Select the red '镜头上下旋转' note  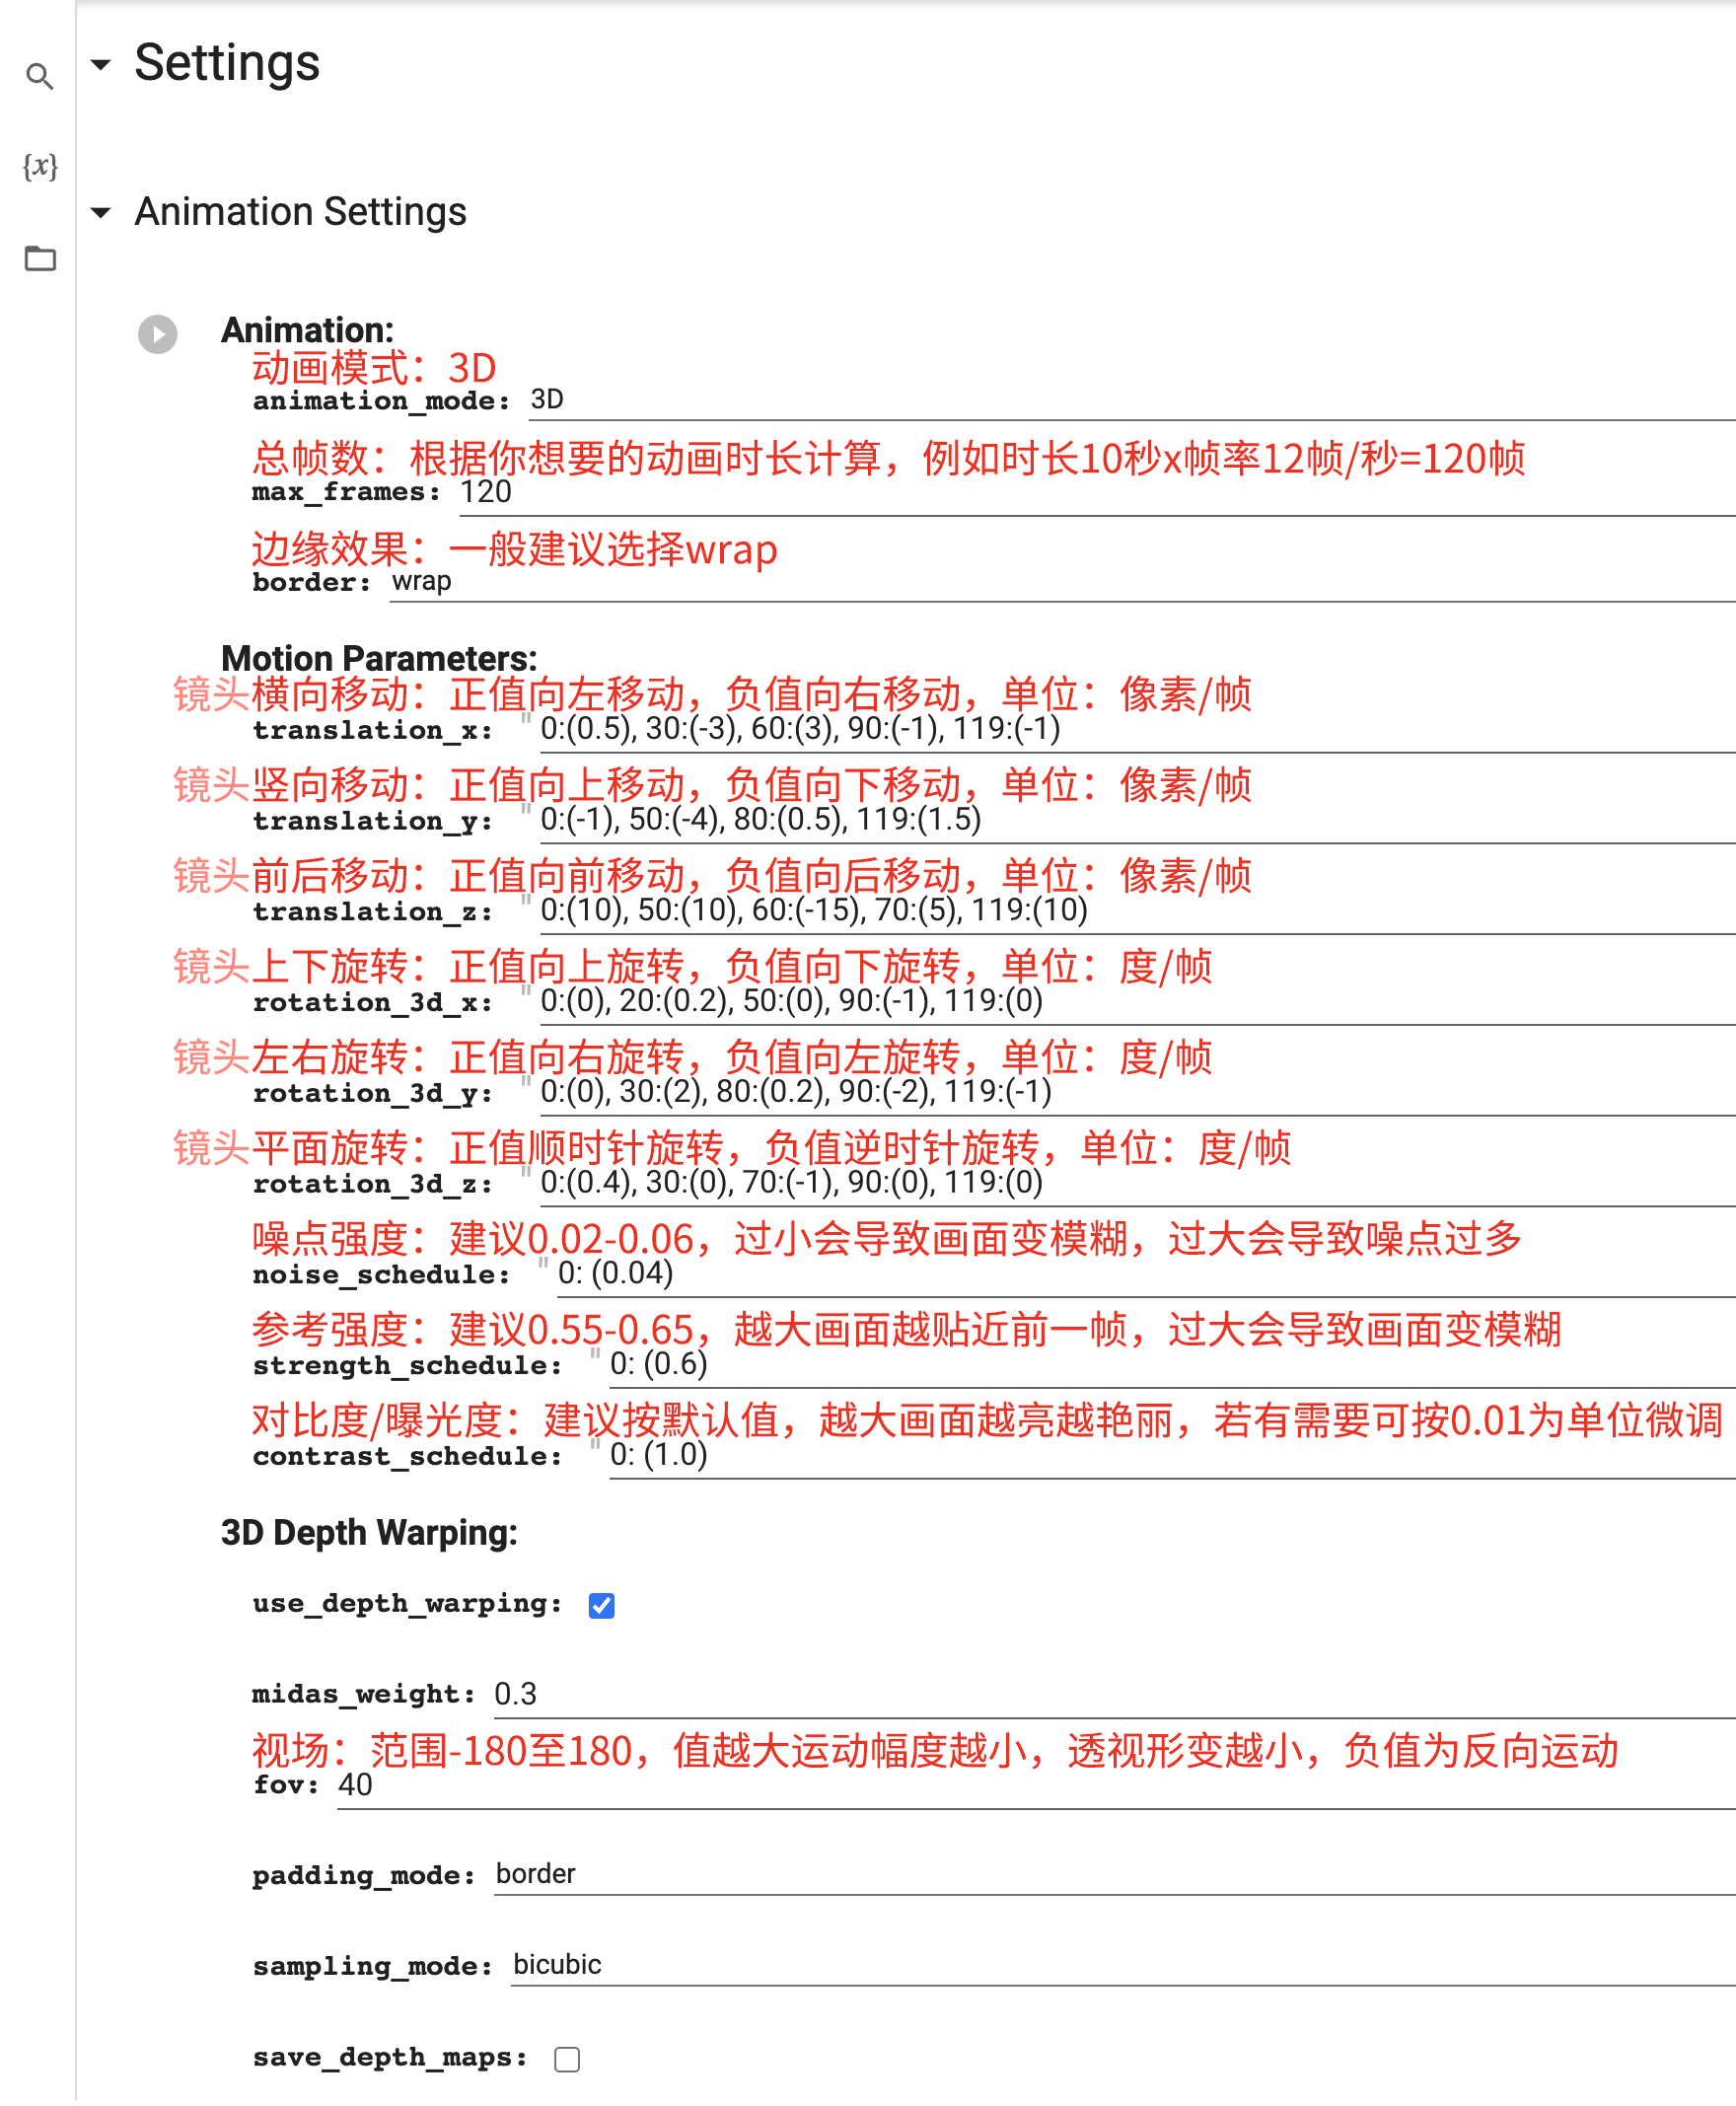(692, 968)
